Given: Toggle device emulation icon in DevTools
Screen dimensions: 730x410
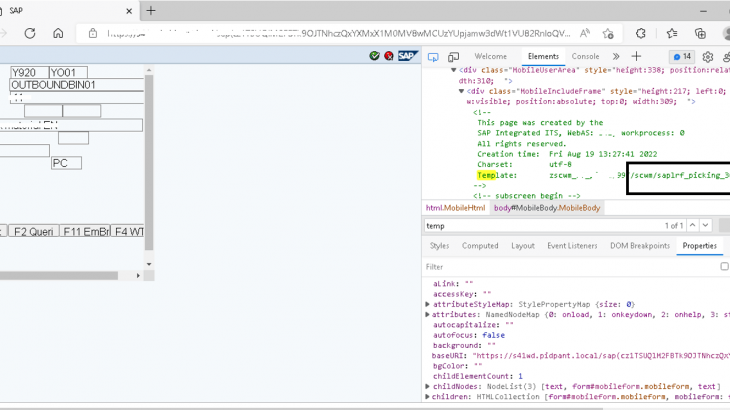Looking at the screenshot, I should (453, 57).
